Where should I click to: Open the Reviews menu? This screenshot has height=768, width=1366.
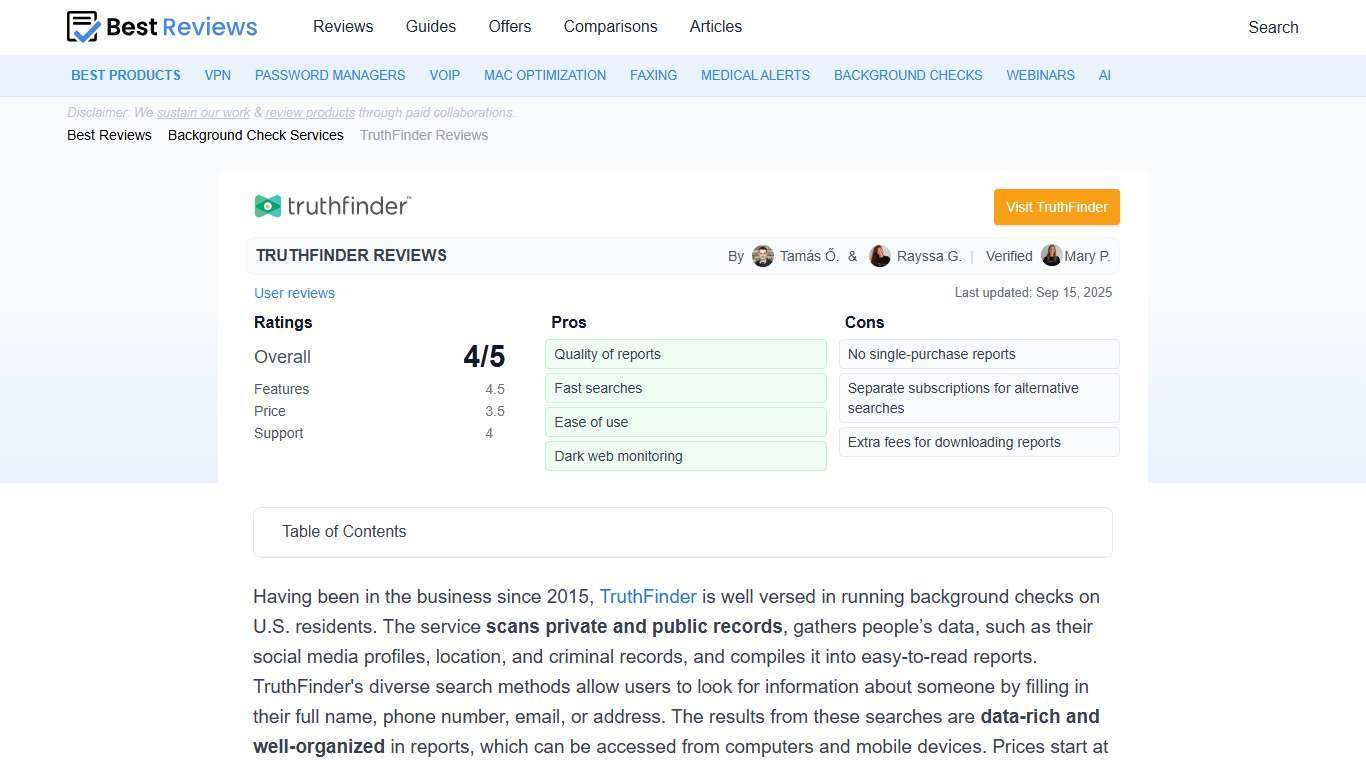(x=343, y=27)
